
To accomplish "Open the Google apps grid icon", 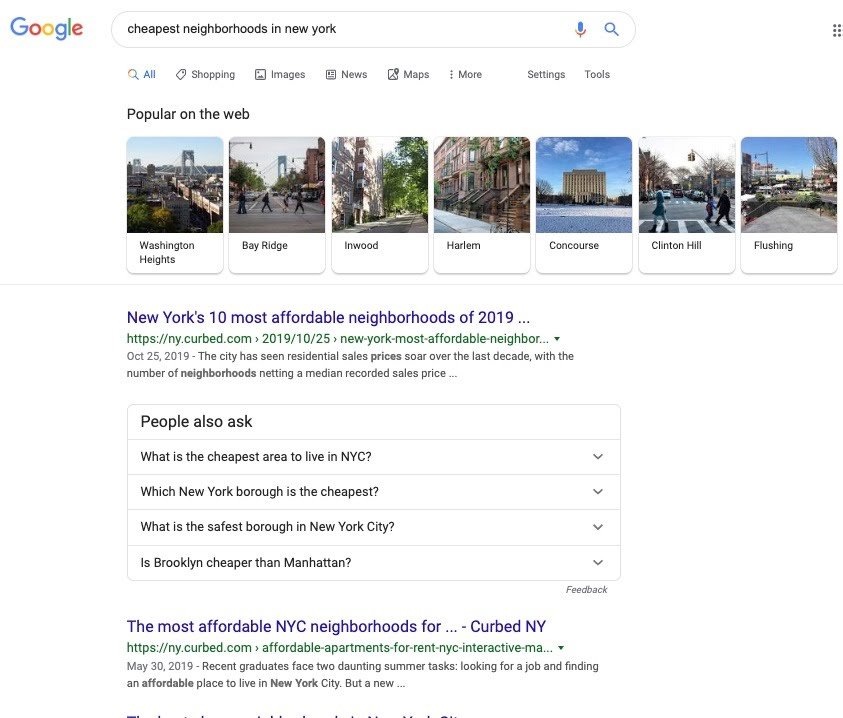I will click(x=837, y=30).
